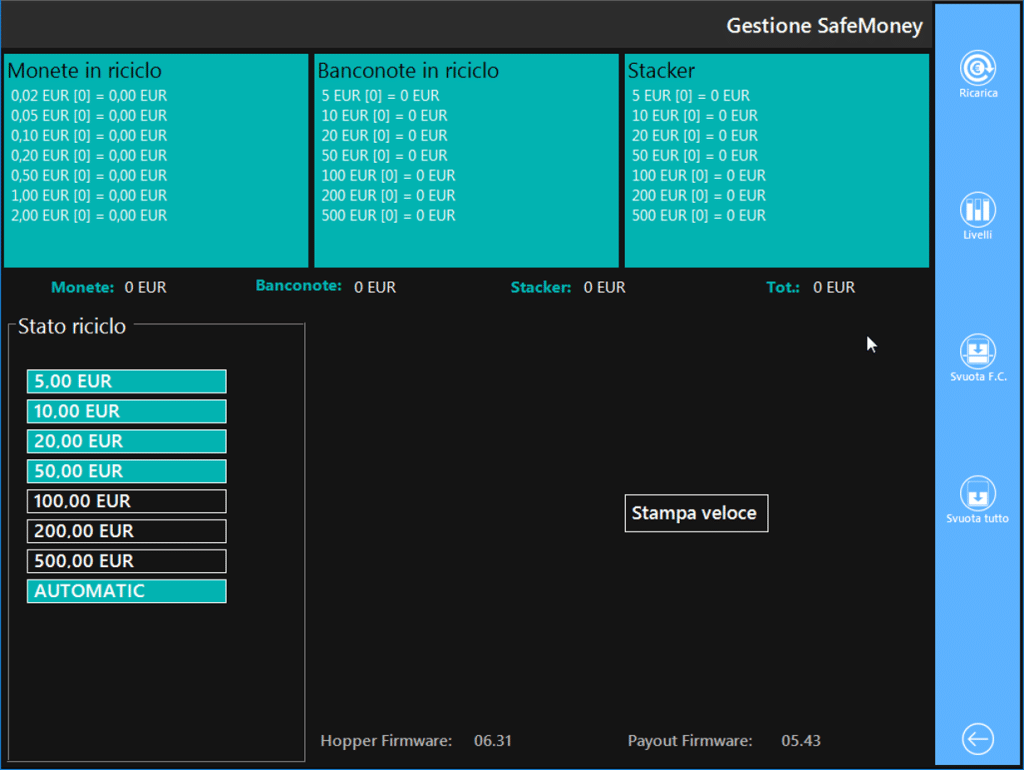Click 200 EUR row in Stacker panel

(699, 195)
